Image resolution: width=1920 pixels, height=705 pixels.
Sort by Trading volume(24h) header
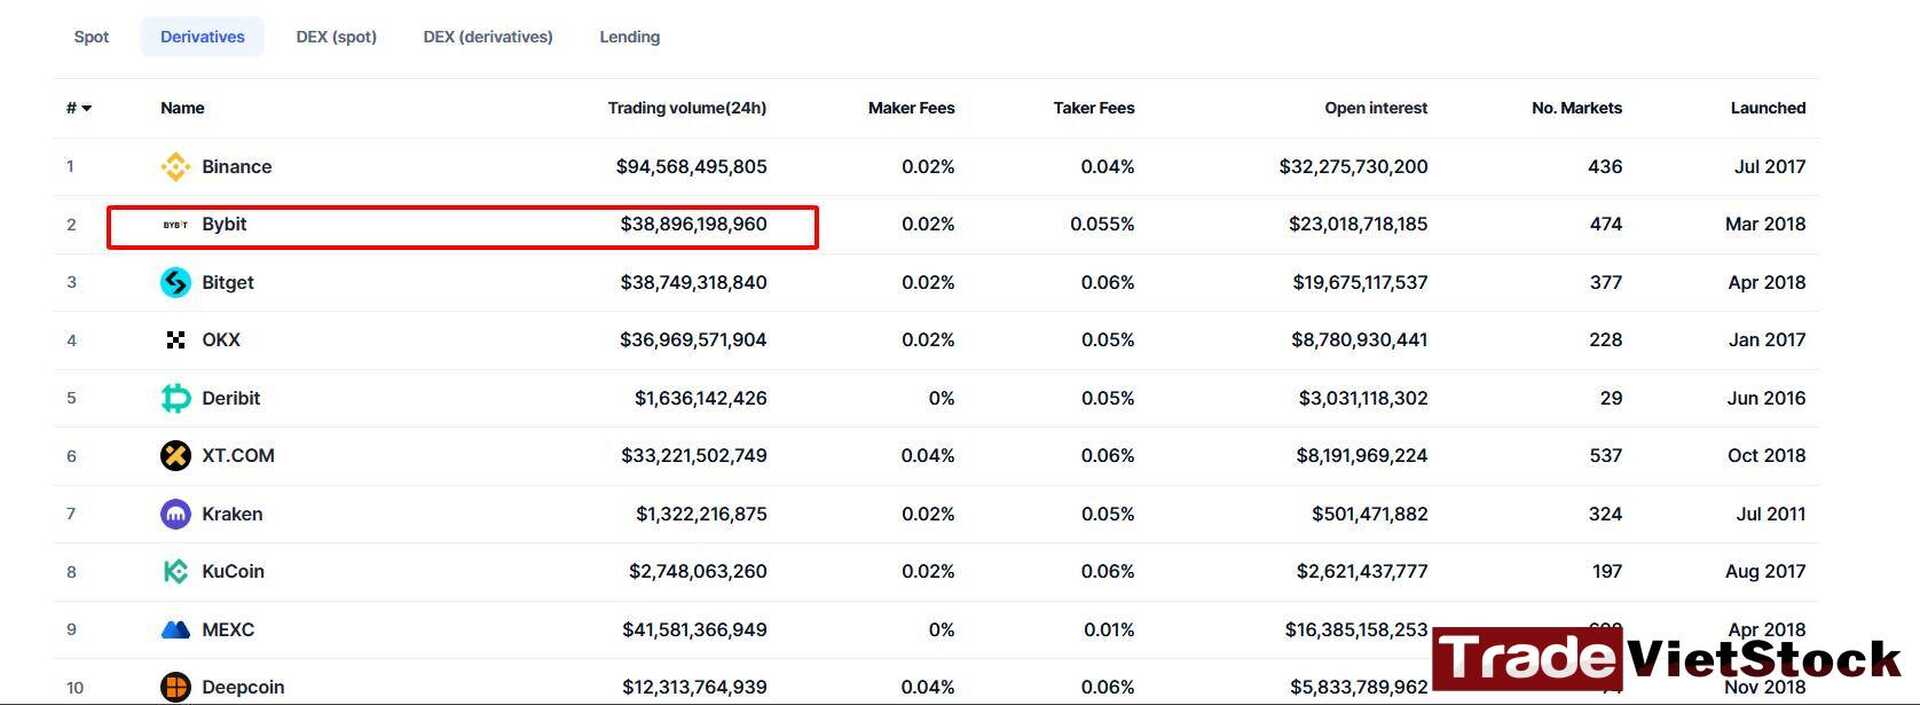tap(687, 108)
